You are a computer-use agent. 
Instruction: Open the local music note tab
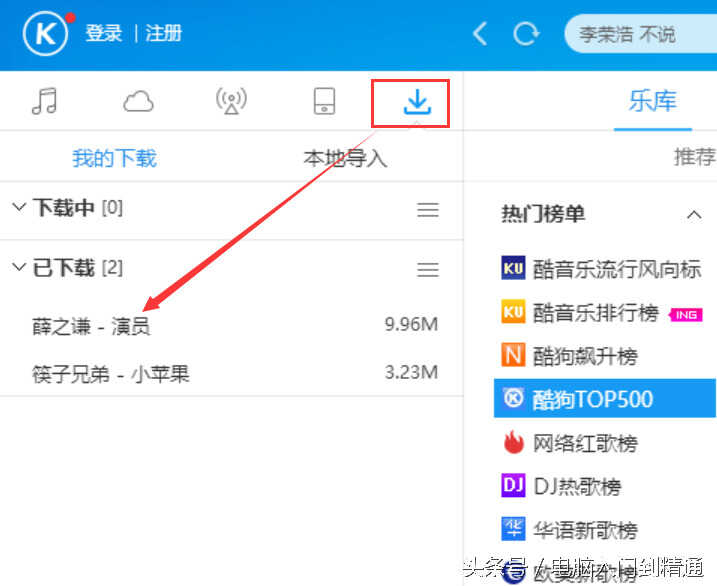point(44,101)
